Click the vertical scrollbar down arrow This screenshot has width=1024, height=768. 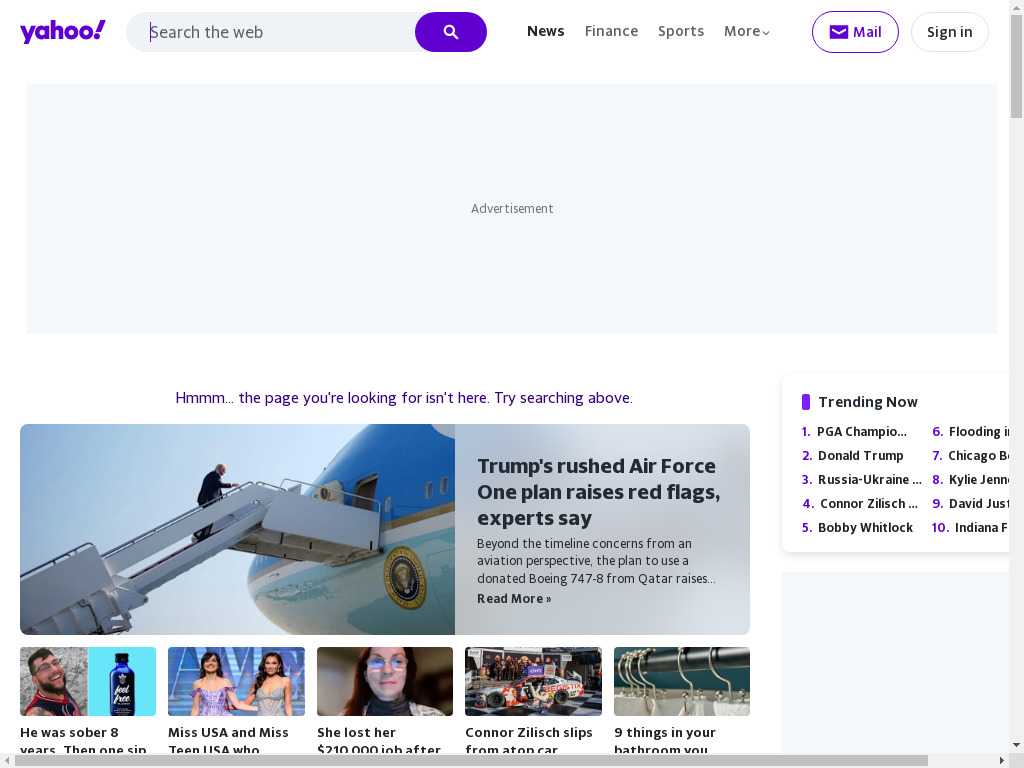[1016, 745]
